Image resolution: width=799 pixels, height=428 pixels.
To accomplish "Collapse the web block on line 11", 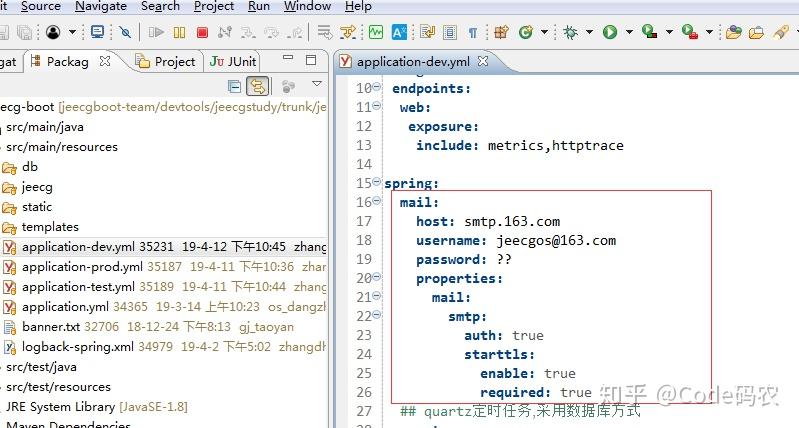I will (x=377, y=106).
